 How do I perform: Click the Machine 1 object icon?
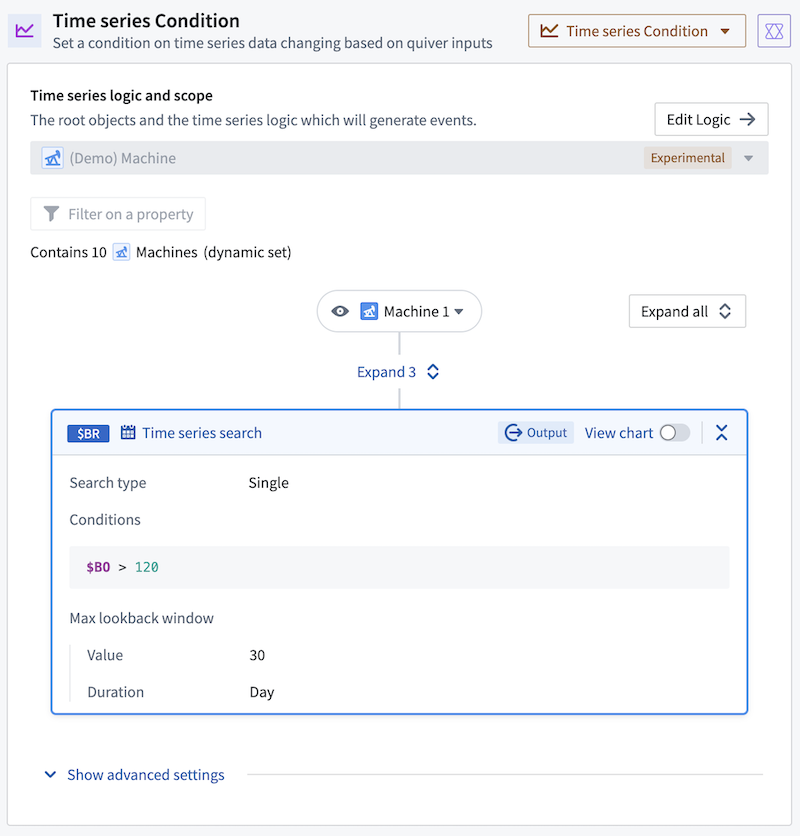tap(369, 311)
